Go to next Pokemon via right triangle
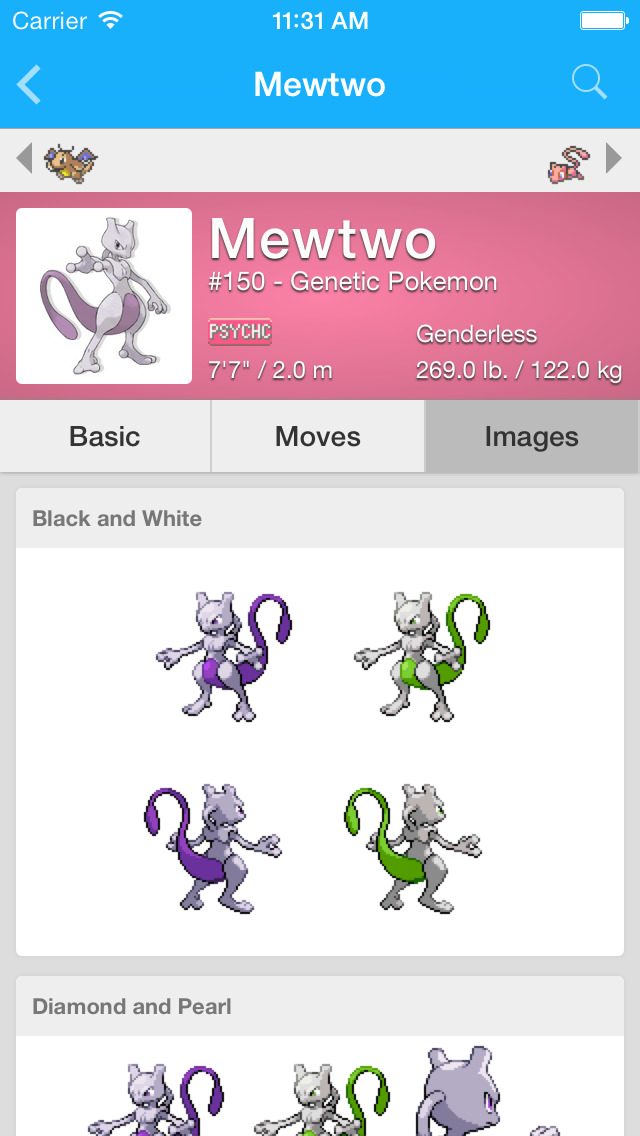 click(x=614, y=159)
